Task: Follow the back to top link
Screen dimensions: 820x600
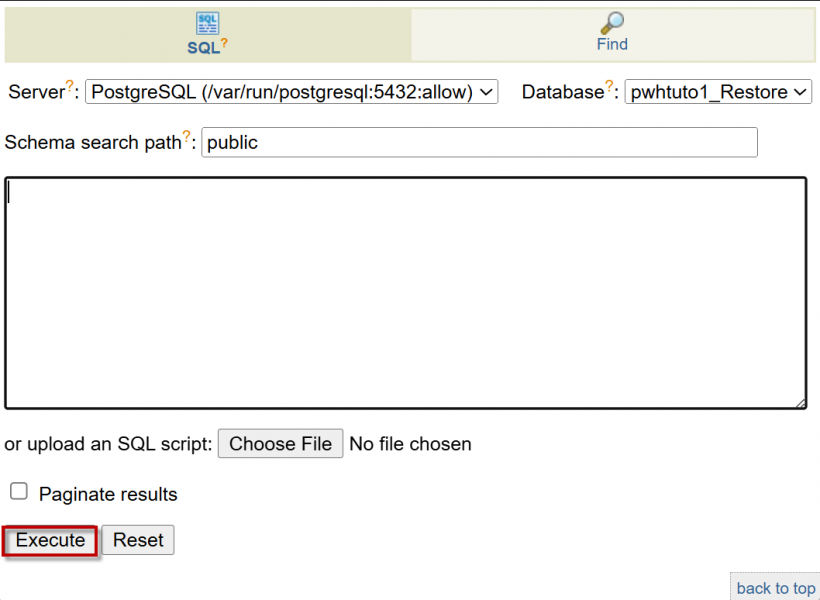Action: pyautogui.click(x=775, y=588)
